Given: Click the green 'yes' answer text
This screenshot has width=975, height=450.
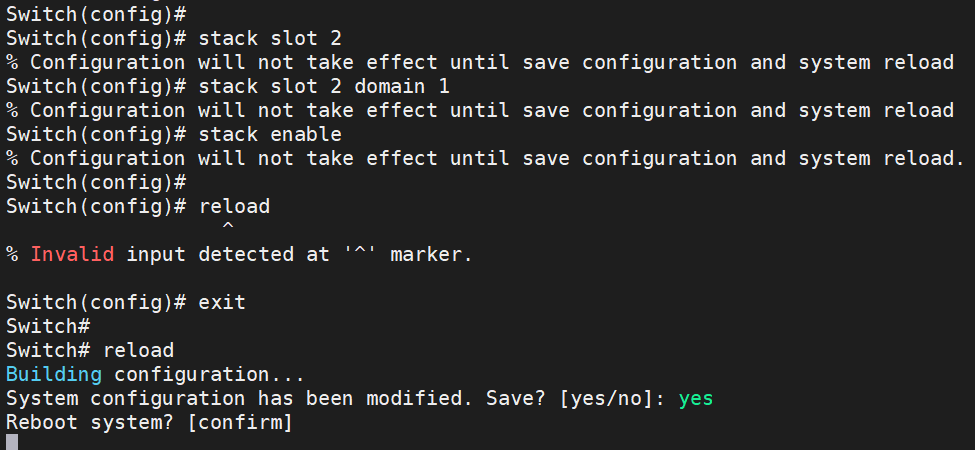Looking at the screenshot, I should (696, 398).
